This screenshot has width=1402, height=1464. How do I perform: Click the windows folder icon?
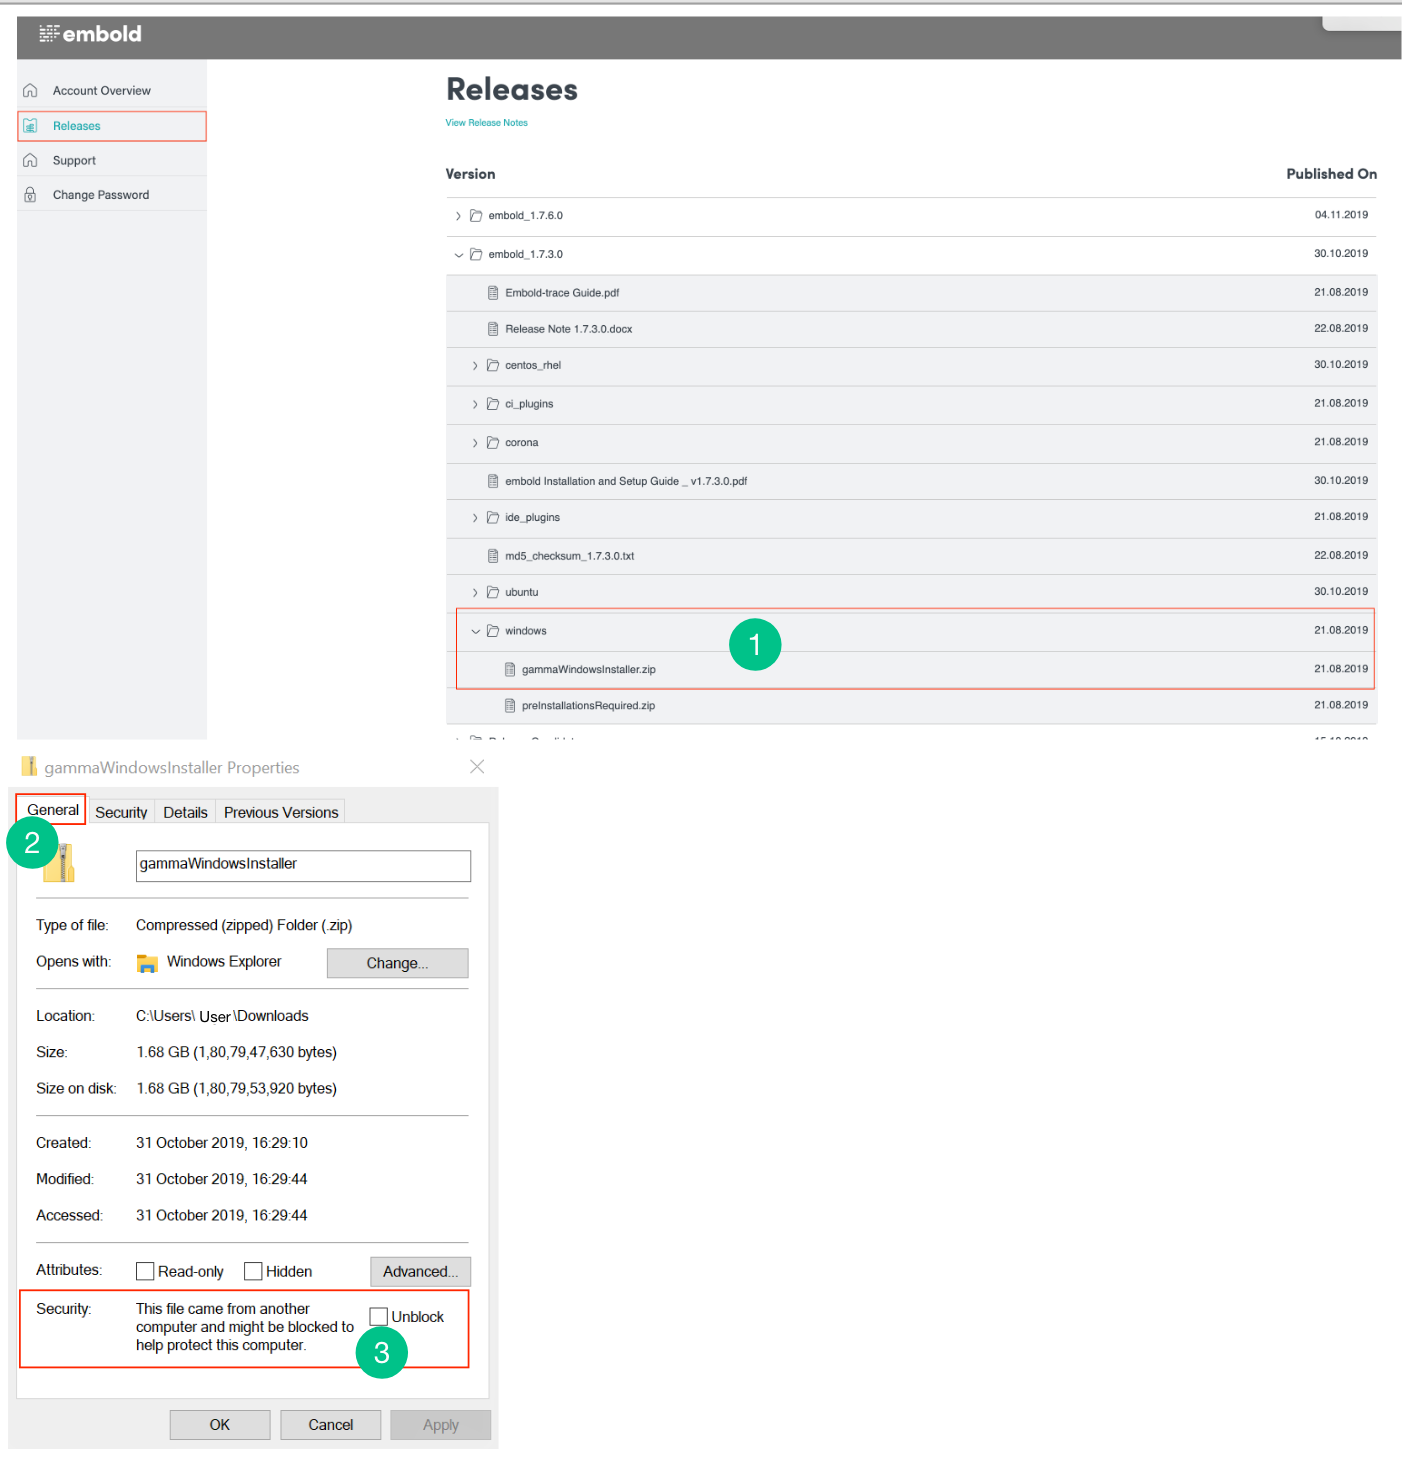[493, 631]
